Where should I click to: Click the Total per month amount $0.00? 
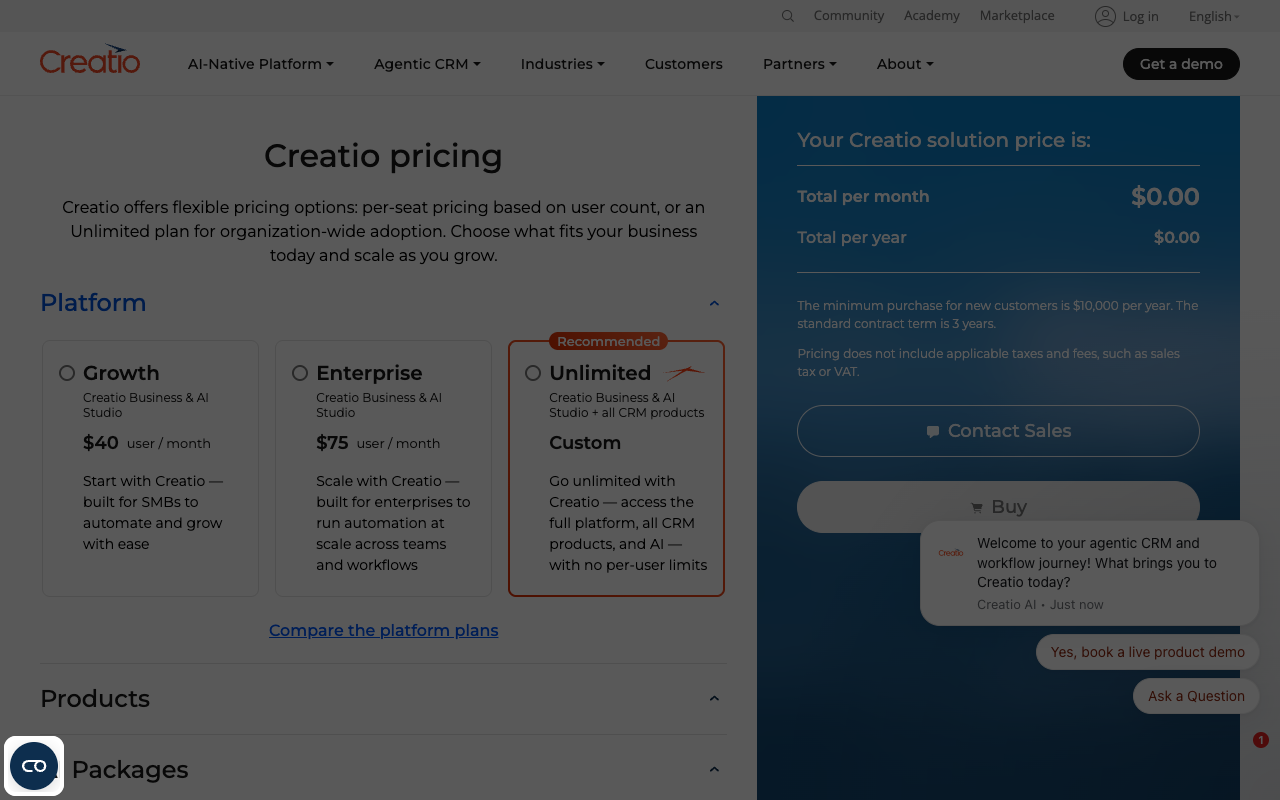point(1165,197)
